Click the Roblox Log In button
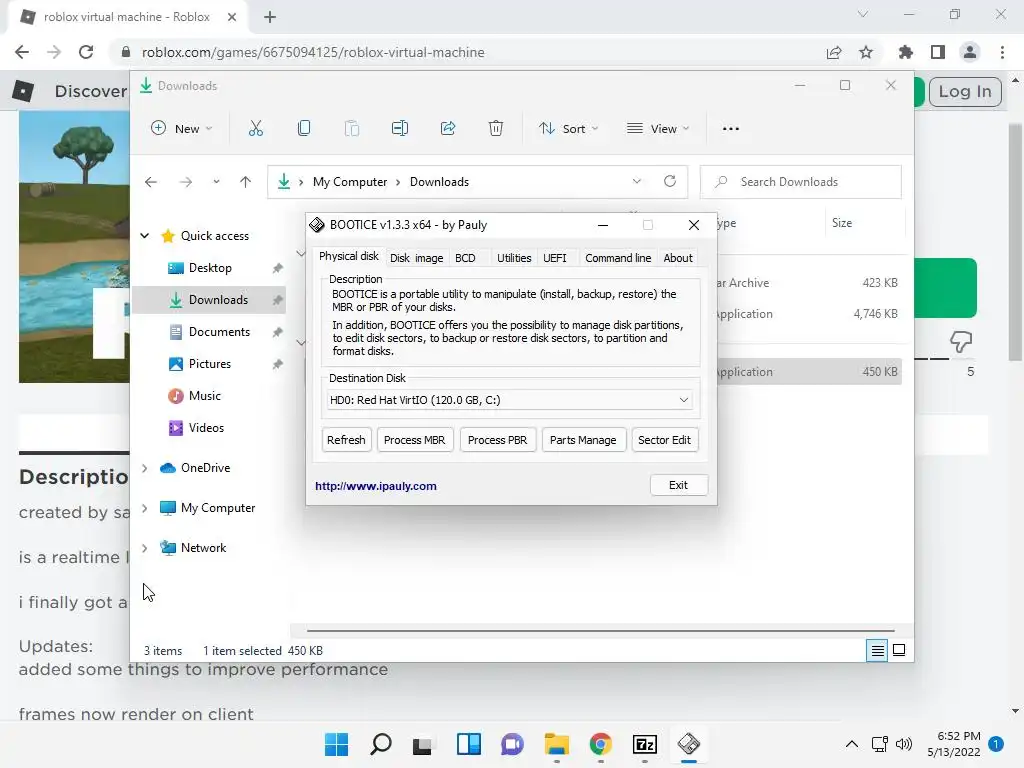Viewport: 1024px width, 768px height. pos(965,92)
